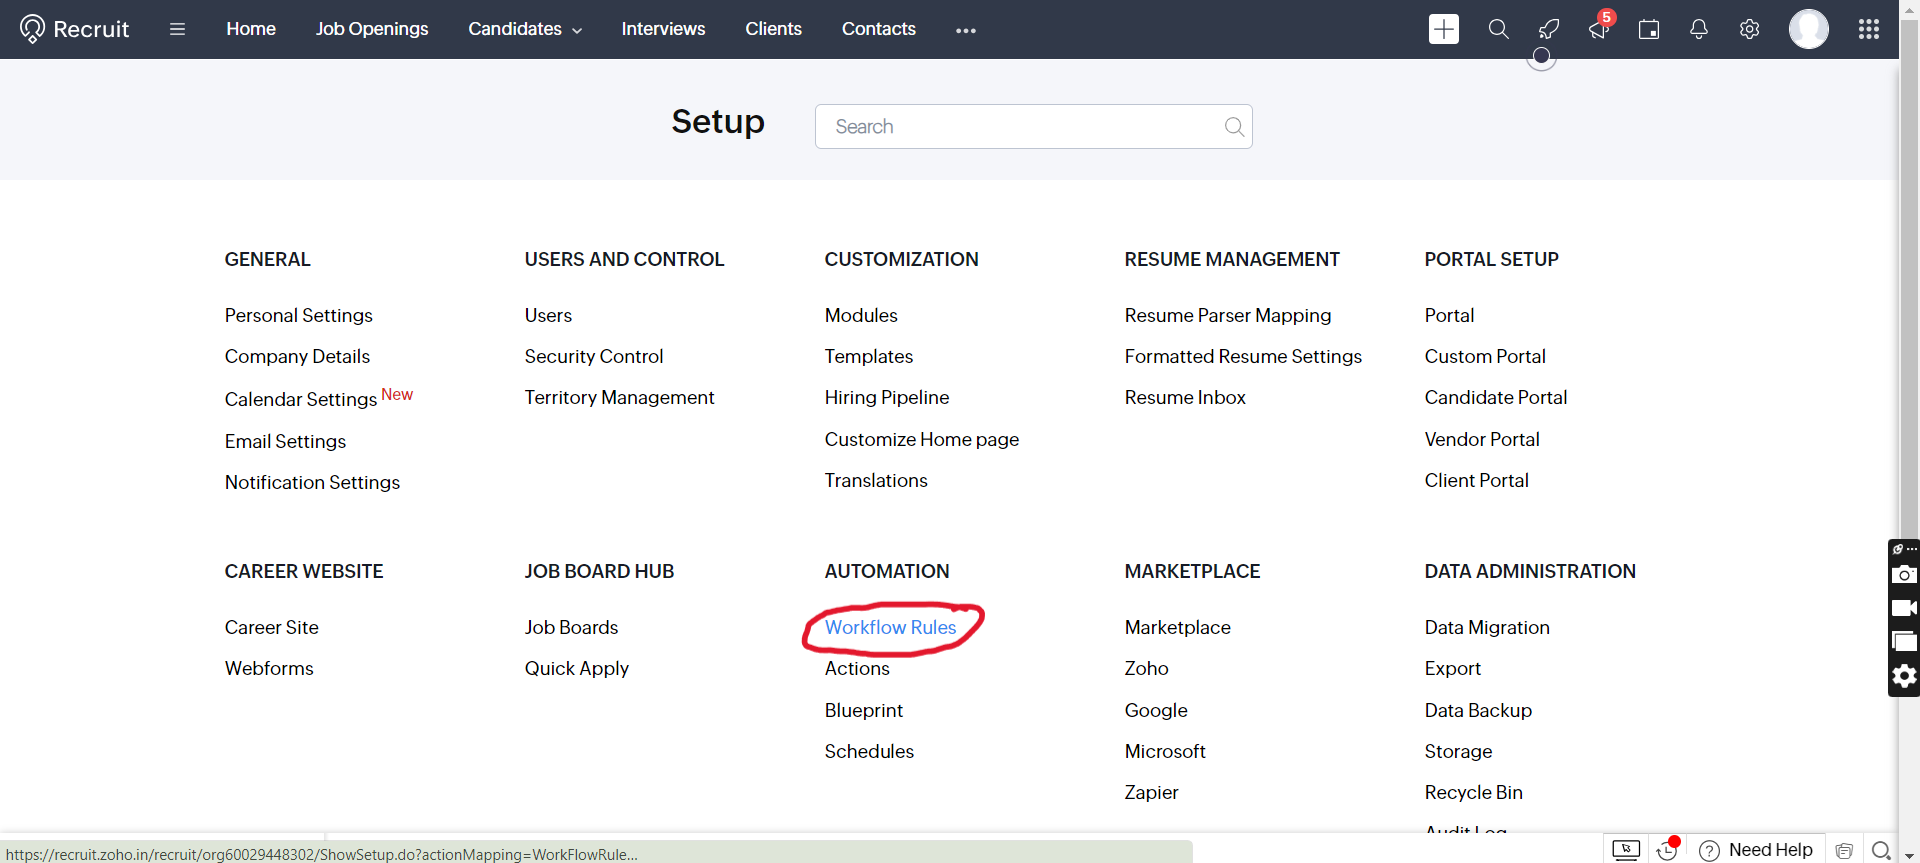The image size is (1920, 863).
Task: Open Career Site
Action: tap(272, 627)
